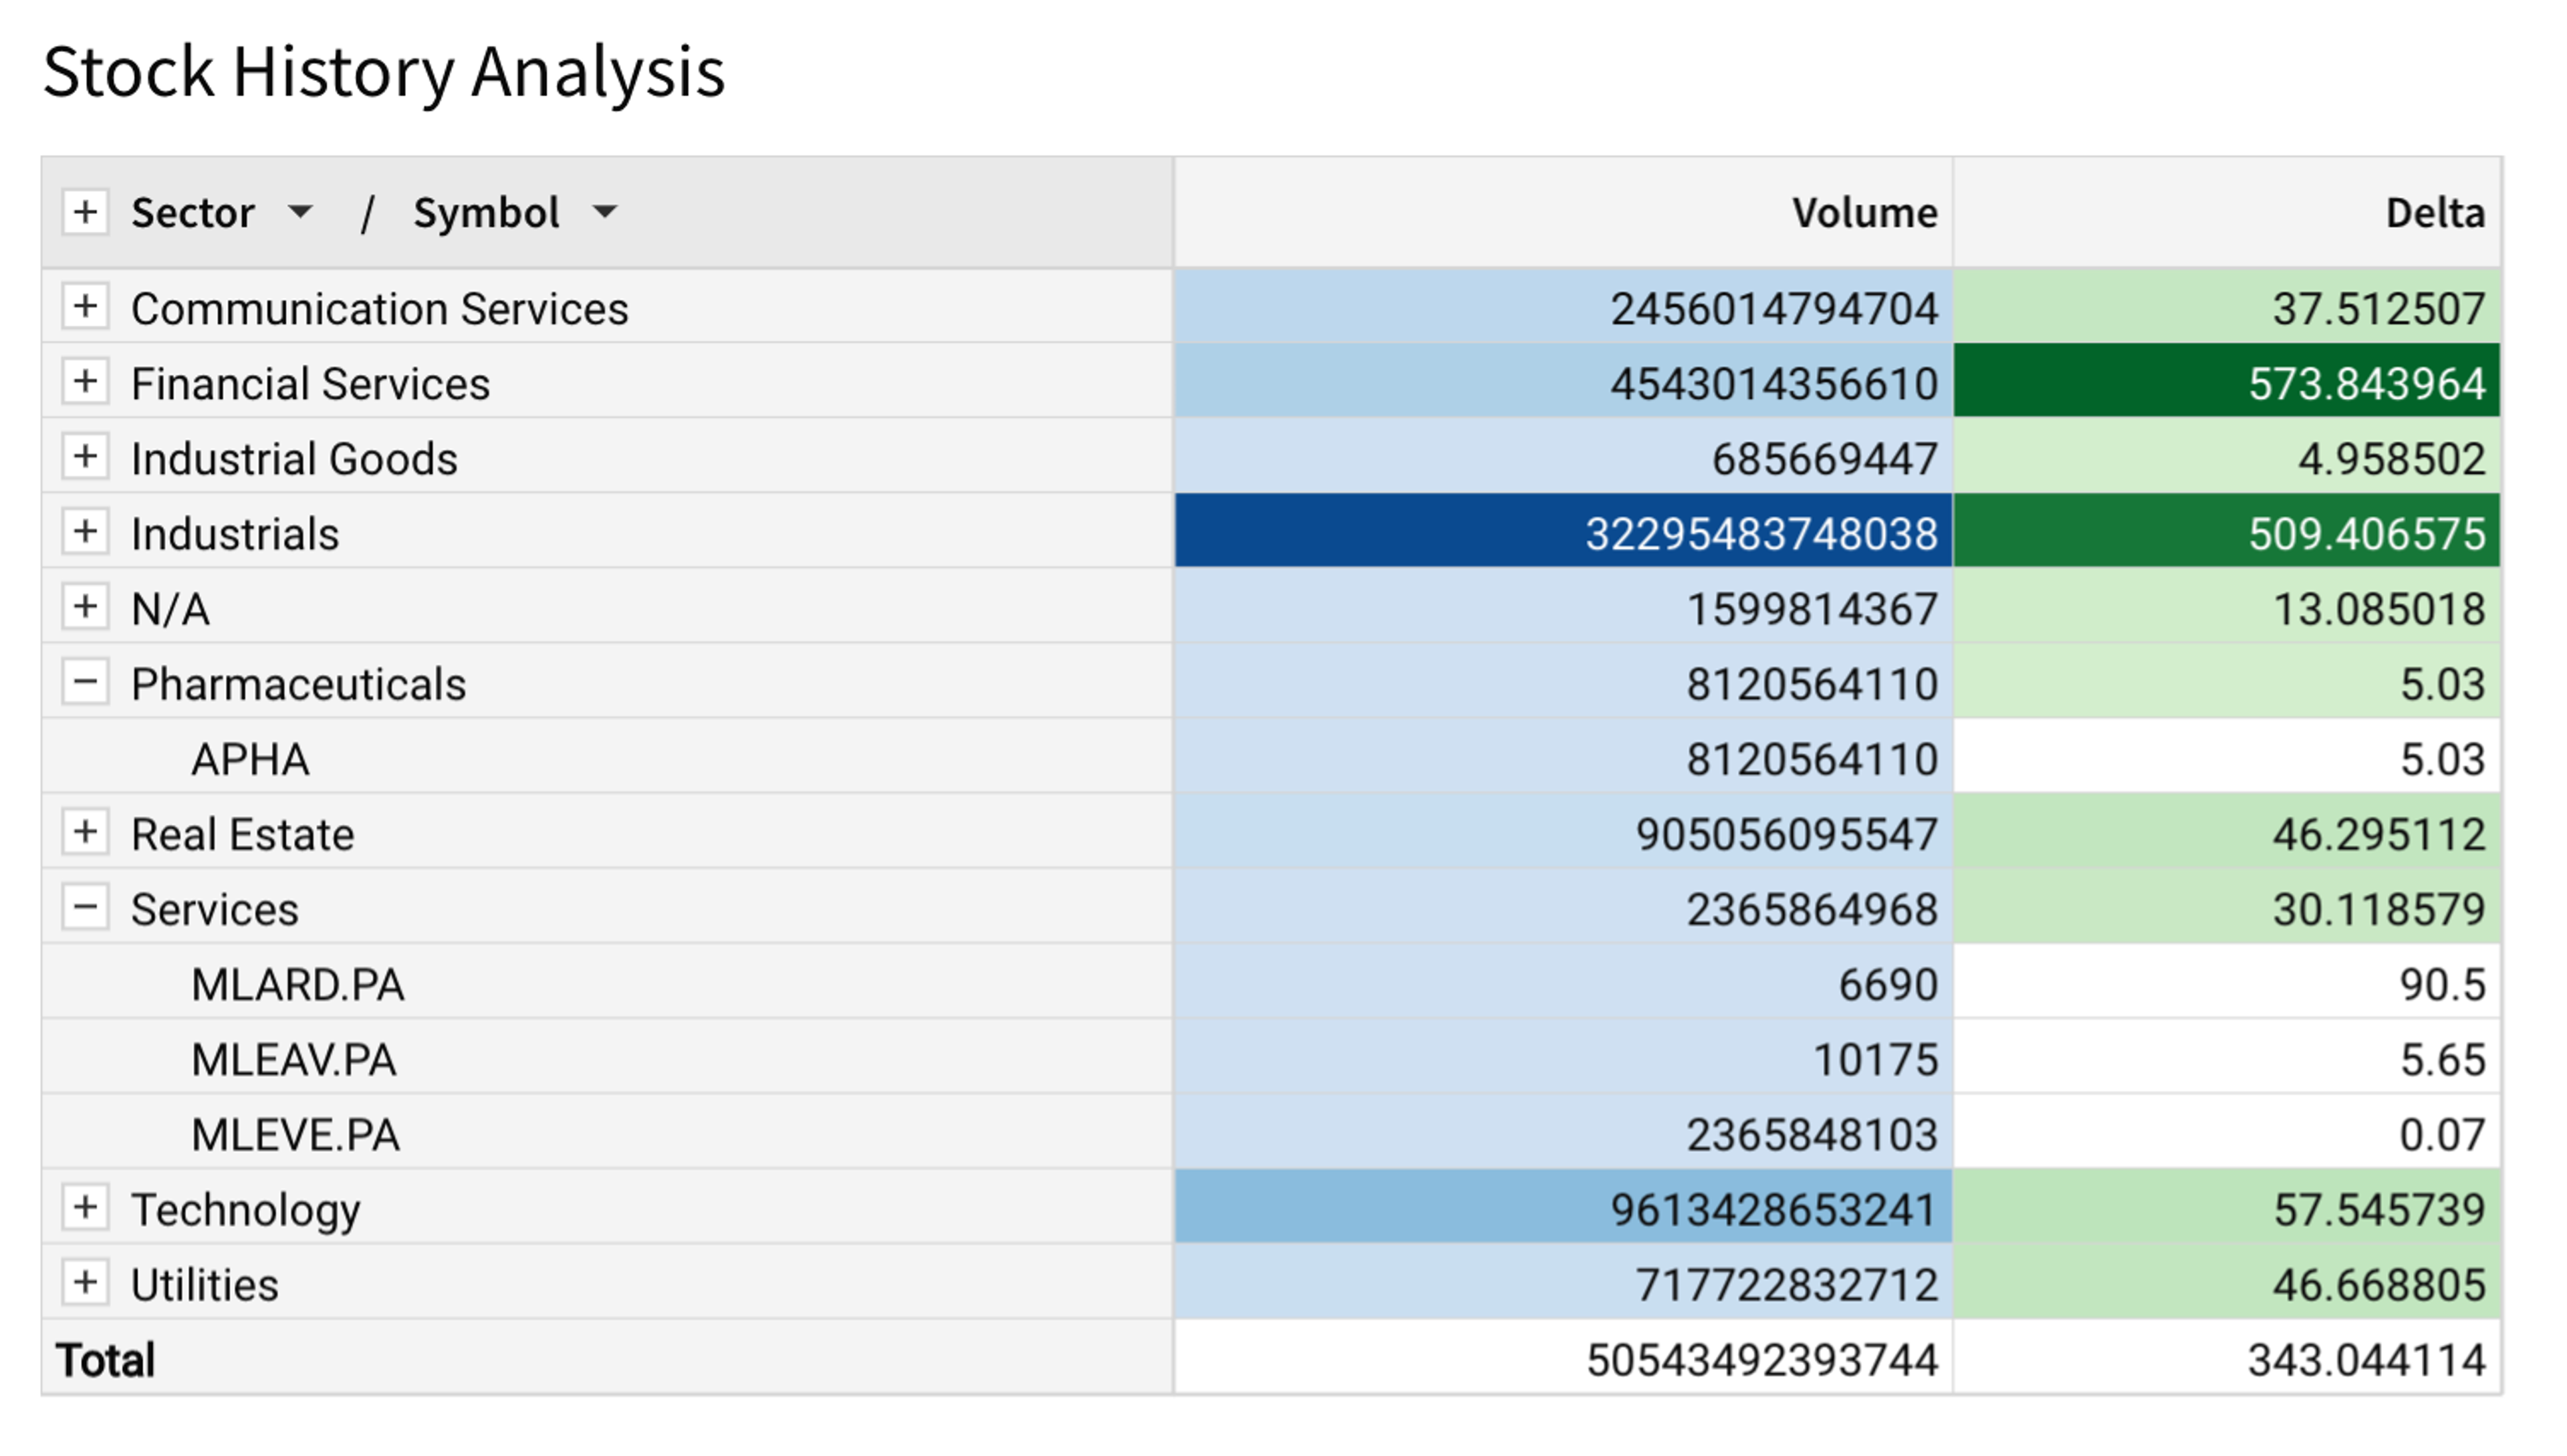Expand the Technology sector
Image resolution: width=2567 pixels, height=1456 pixels.
click(x=85, y=1207)
